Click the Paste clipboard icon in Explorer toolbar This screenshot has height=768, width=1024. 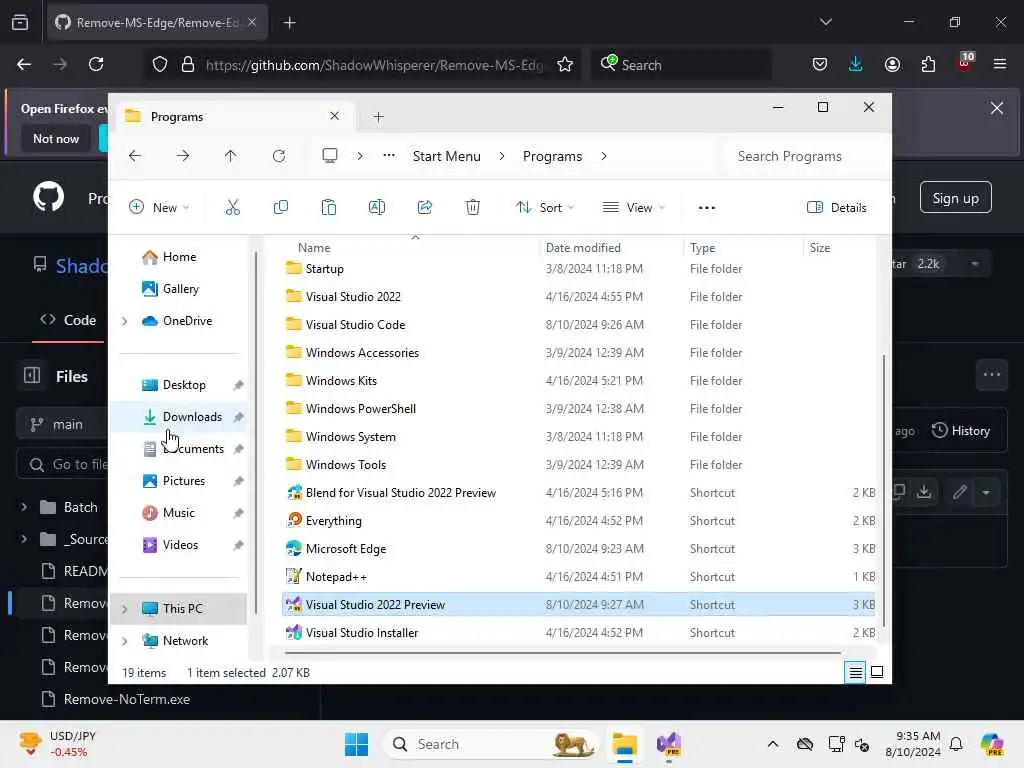click(x=328, y=208)
